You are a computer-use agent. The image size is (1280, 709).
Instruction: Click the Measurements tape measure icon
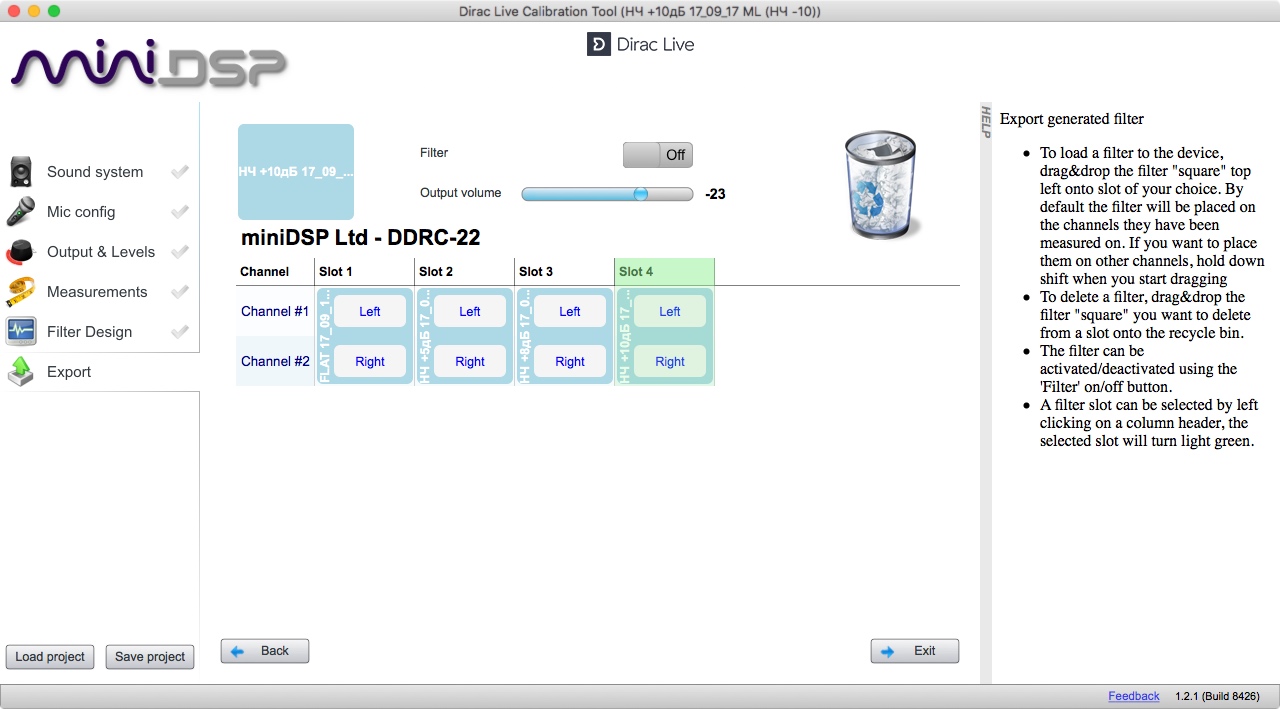coord(21,292)
